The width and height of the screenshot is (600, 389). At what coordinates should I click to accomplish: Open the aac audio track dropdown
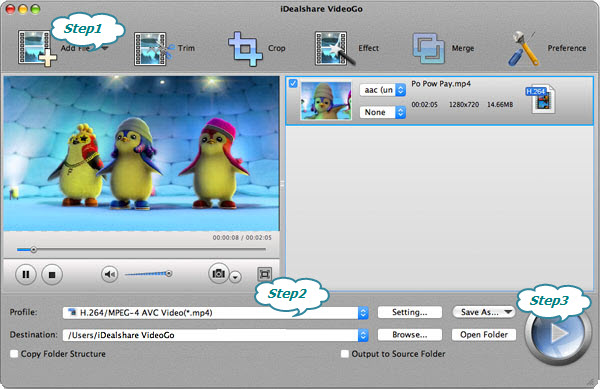pyautogui.click(x=382, y=90)
